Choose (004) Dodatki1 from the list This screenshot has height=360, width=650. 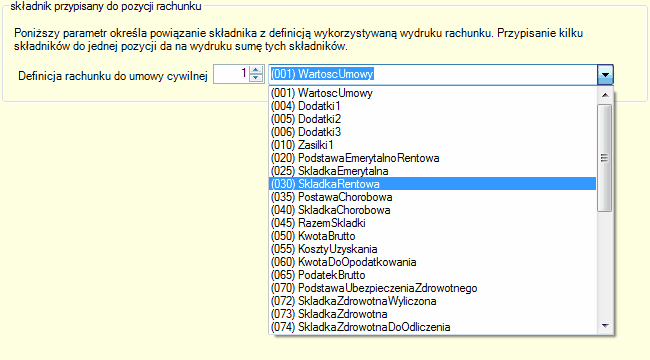432,106
